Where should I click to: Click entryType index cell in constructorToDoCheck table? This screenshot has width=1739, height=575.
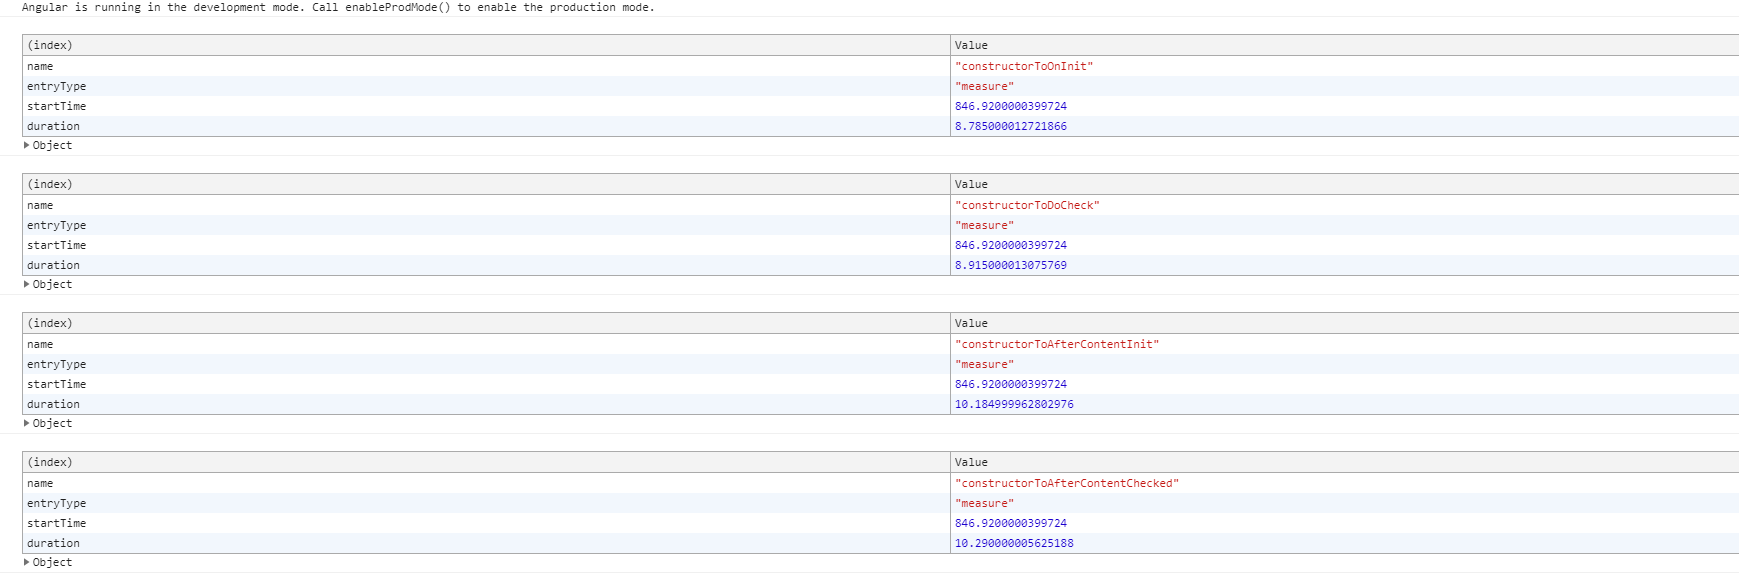click(486, 225)
